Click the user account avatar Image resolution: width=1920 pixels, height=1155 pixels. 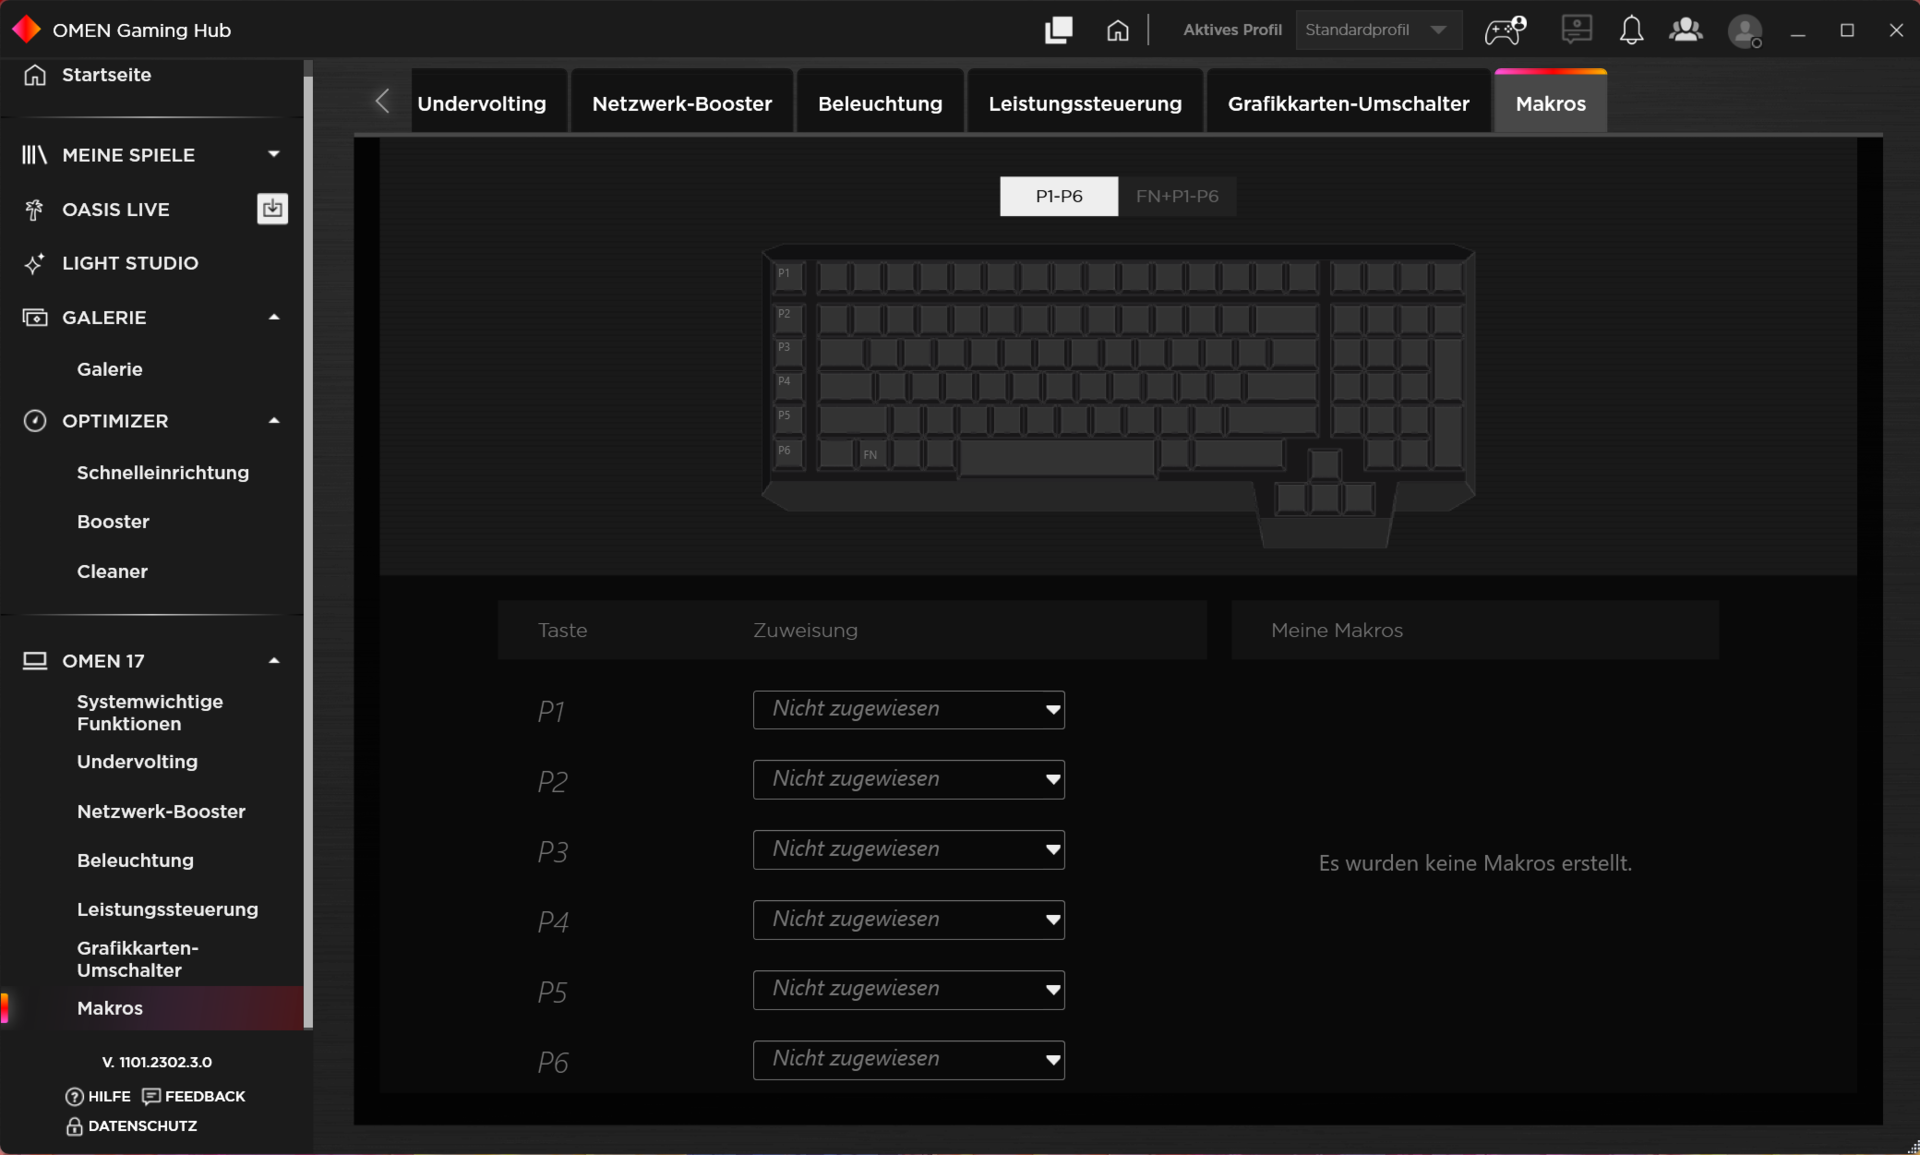point(1745,31)
